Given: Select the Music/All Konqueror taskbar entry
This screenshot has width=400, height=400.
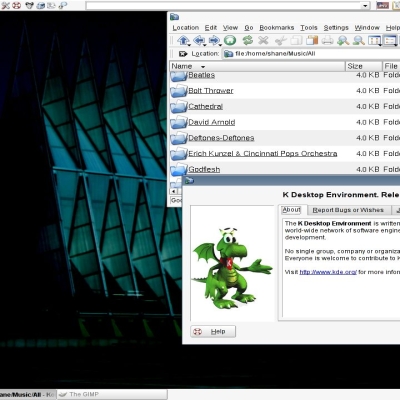Looking at the screenshot, I should coord(28,395).
